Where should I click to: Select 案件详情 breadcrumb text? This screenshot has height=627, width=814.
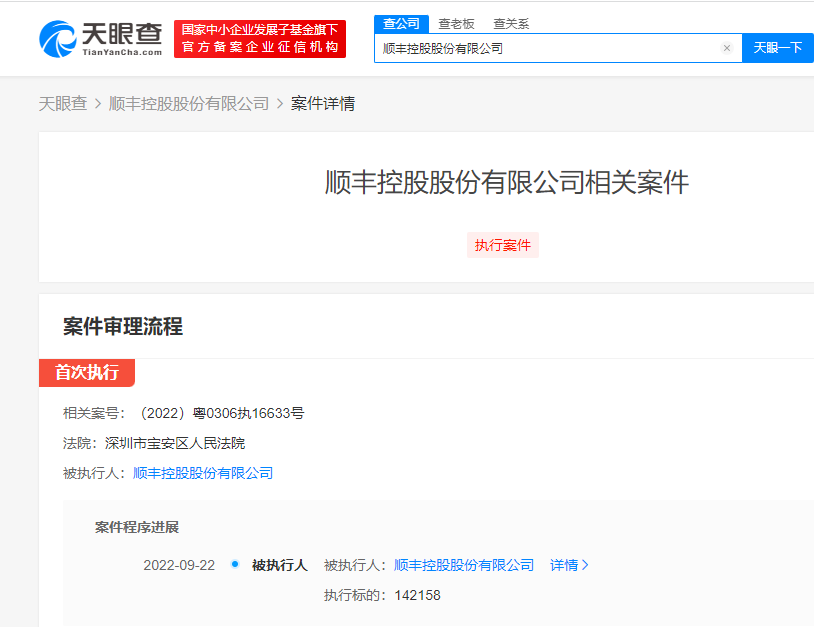coord(323,103)
